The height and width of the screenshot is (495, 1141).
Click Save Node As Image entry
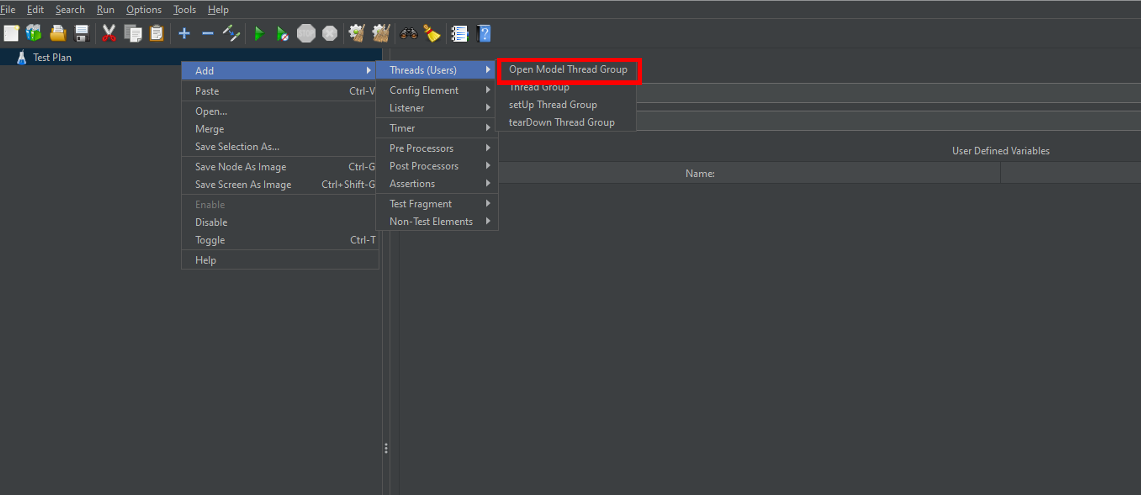pos(280,167)
